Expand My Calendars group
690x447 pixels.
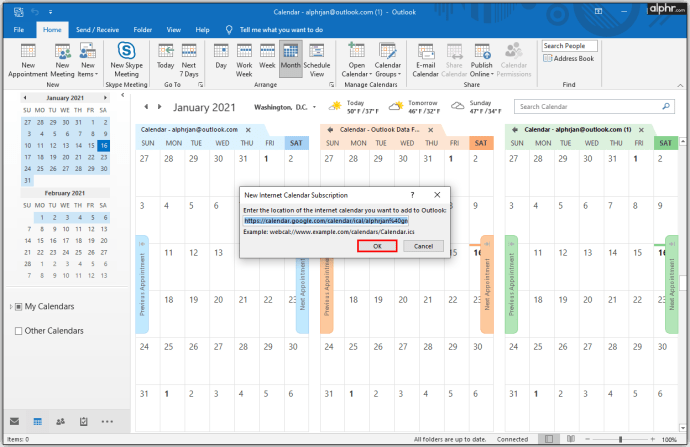(11, 307)
